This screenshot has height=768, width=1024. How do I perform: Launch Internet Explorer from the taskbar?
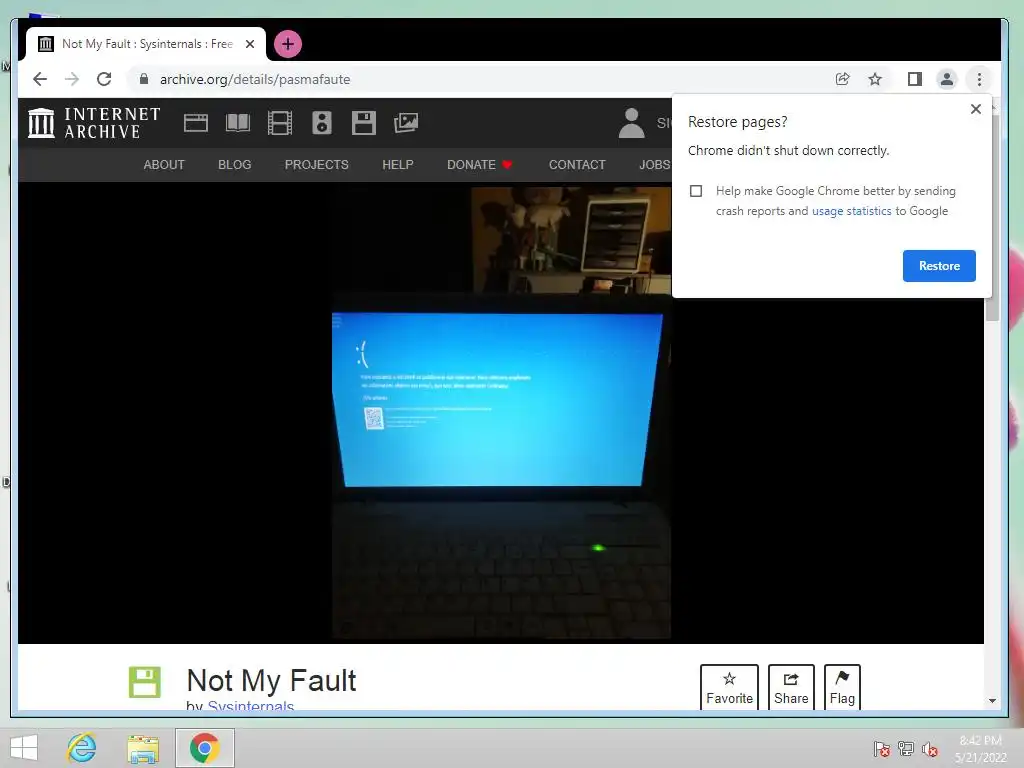pyautogui.click(x=82, y=748)
